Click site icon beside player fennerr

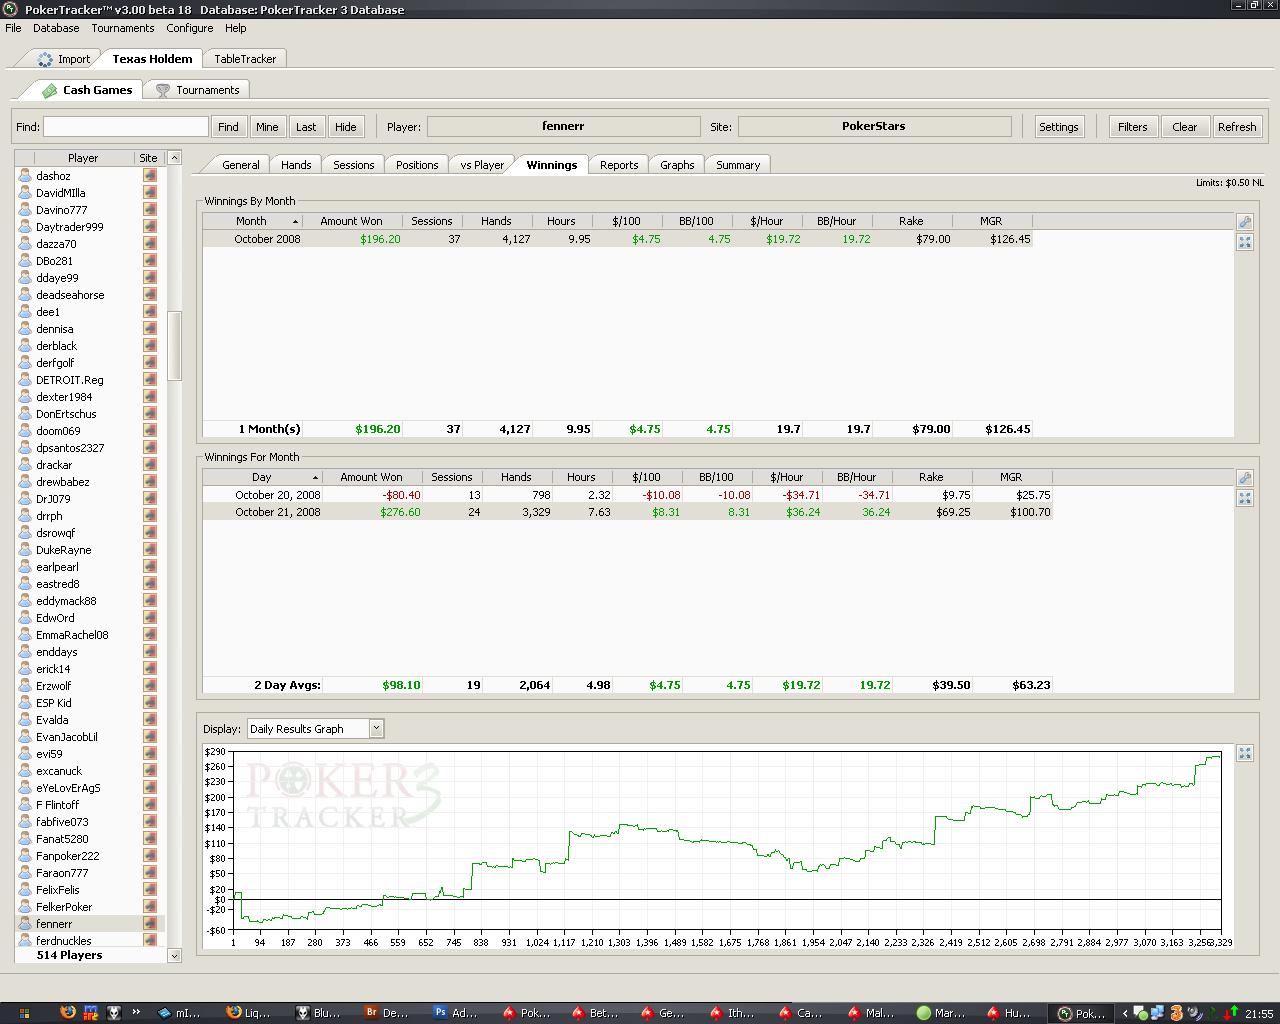click(150, 923)
